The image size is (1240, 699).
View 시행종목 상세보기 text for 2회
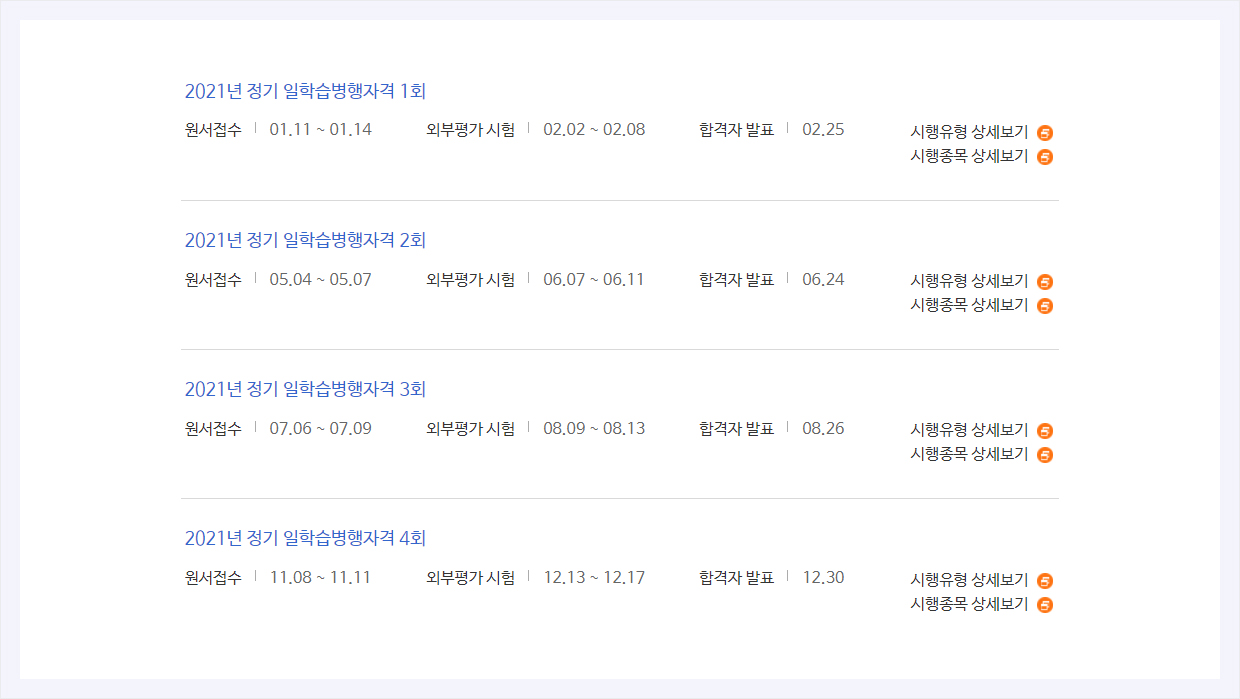coord(969,305)
